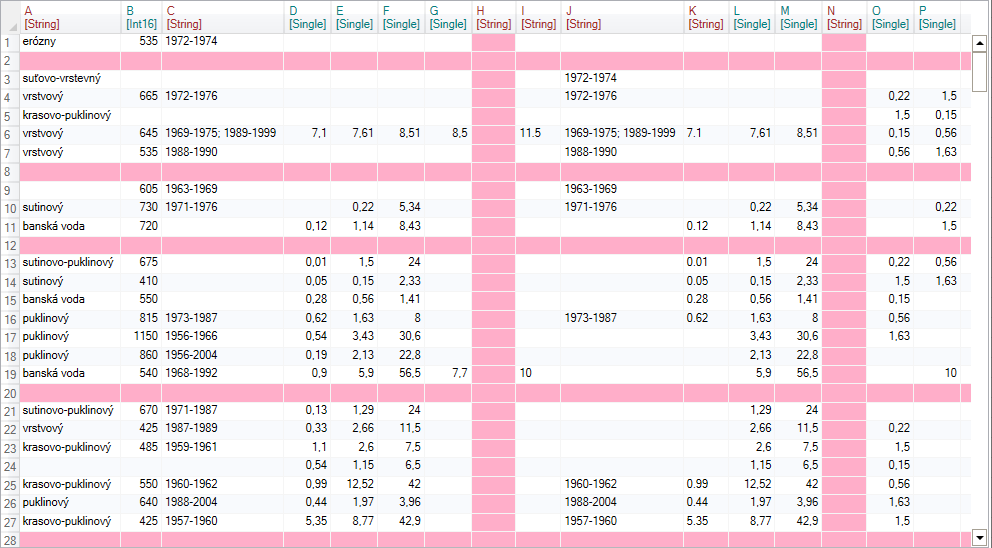
Task: Select column D [Single] header
Action: (x=307, y=17)
